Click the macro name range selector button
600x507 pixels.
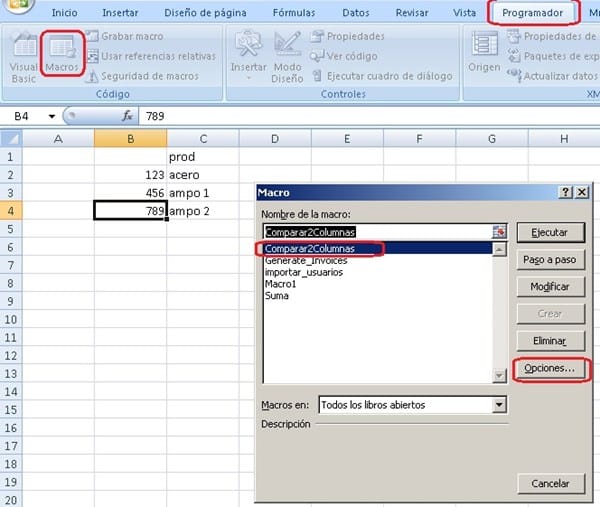(x=499, y=232)
